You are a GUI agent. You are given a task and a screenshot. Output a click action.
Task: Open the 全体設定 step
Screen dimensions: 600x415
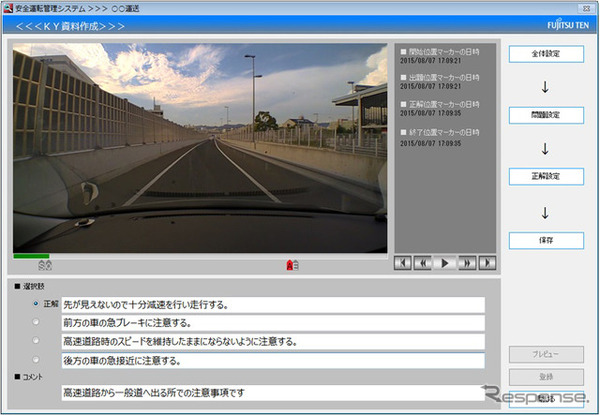546,54
